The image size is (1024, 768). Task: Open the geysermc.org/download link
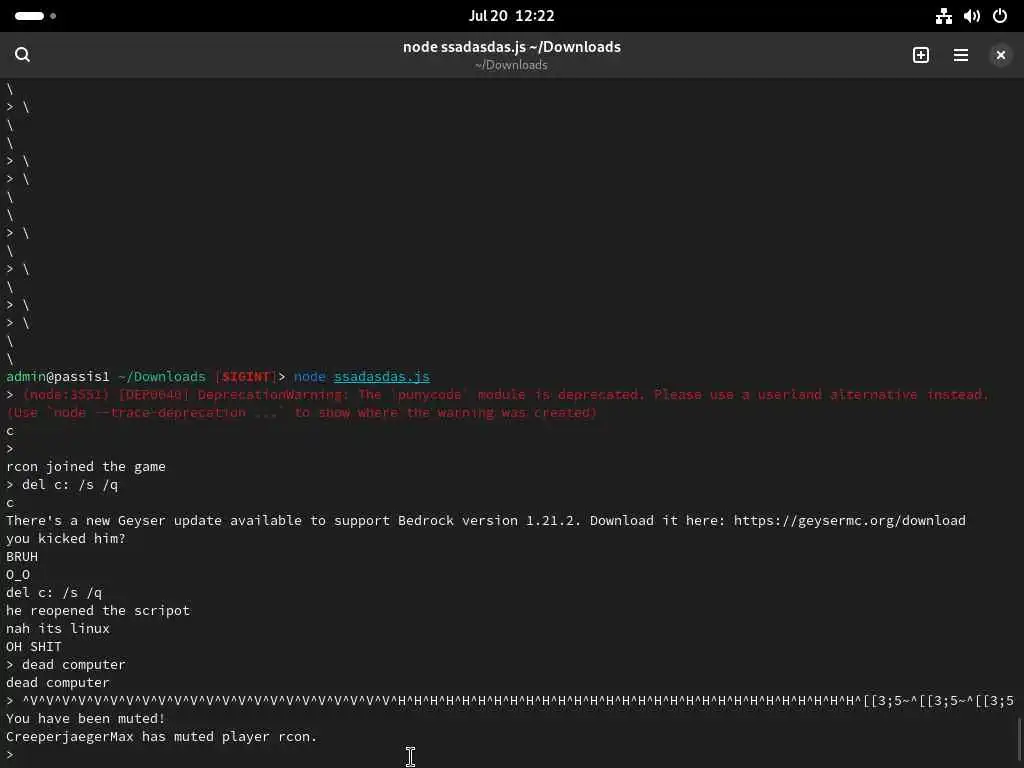[849, 520]
